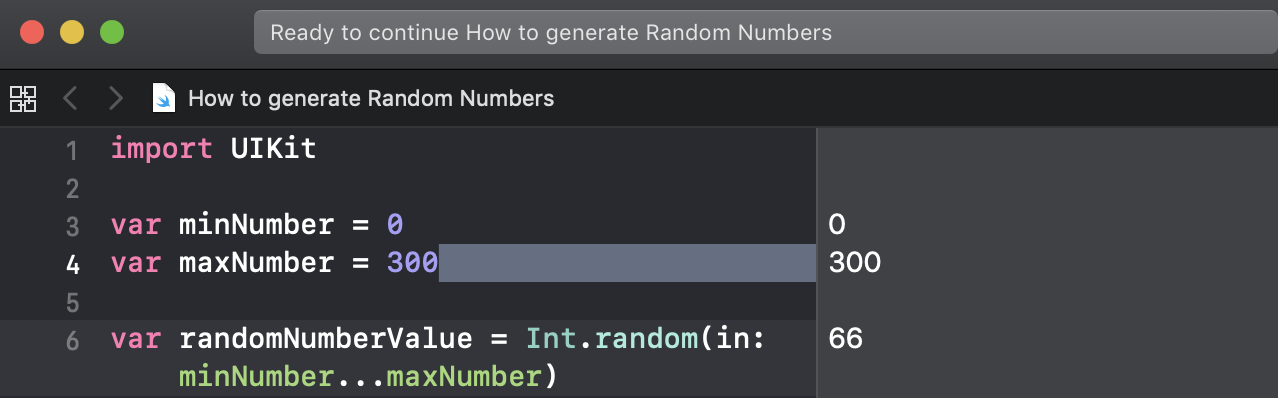This screenshot has width=1278, height=398.
Task: Click the 'minNumber' variable declaration
Action: (256, 225)
